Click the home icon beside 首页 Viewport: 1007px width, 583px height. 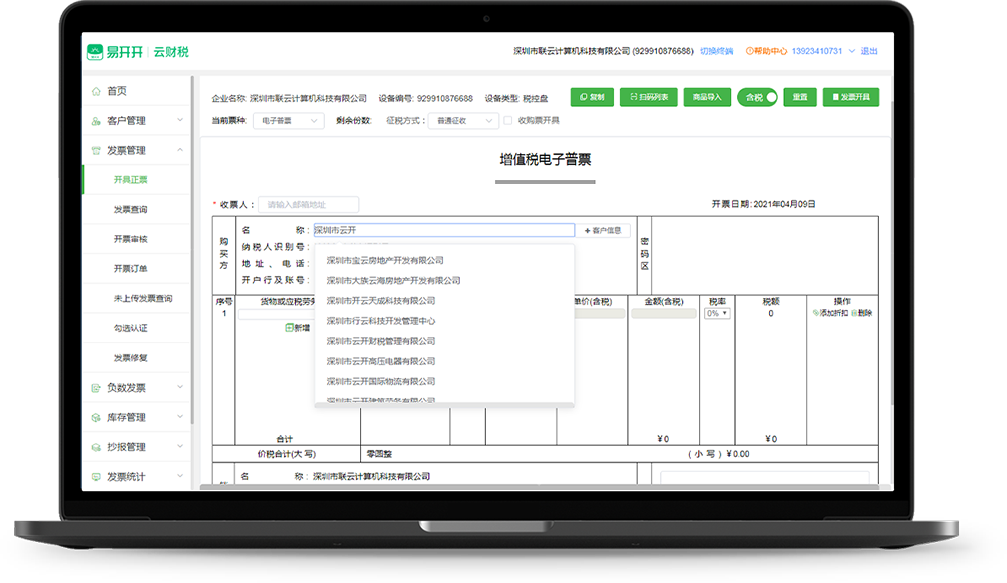[96, 91]
